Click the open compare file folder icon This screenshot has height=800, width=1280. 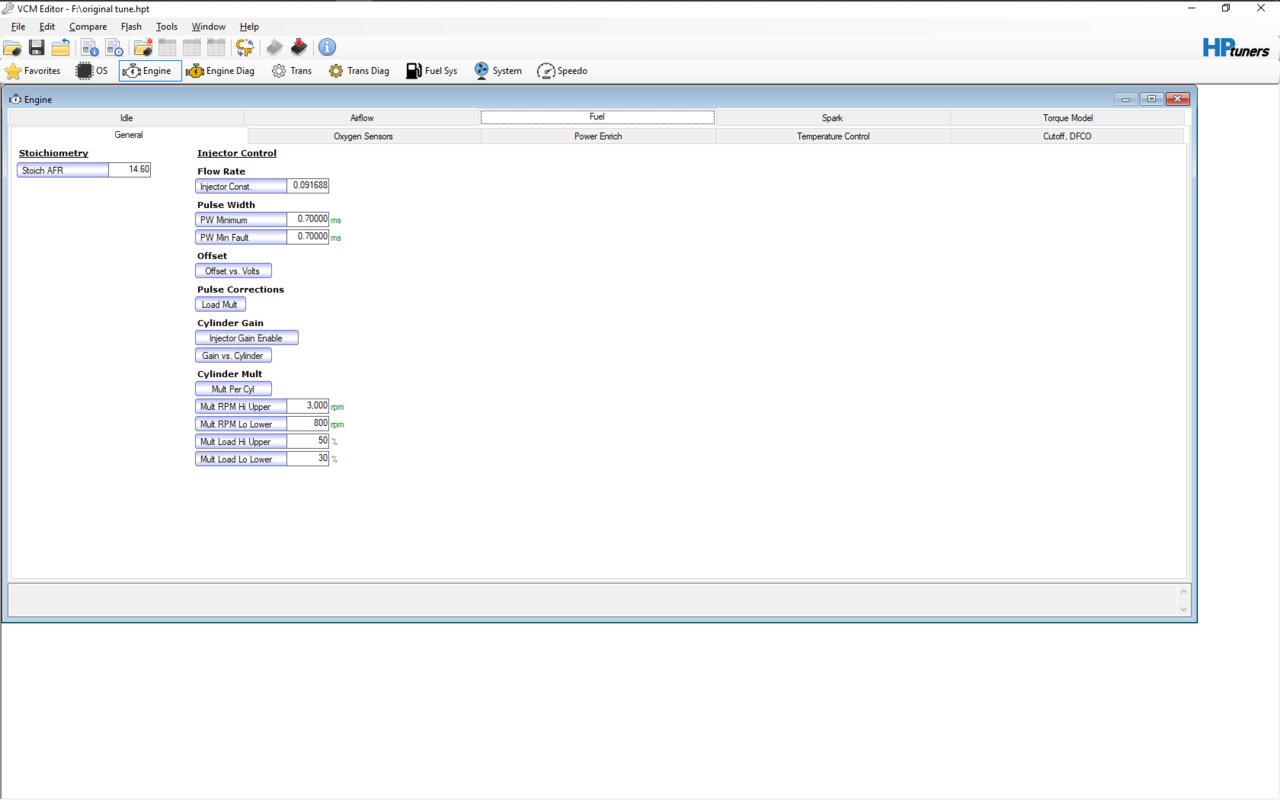143,47
